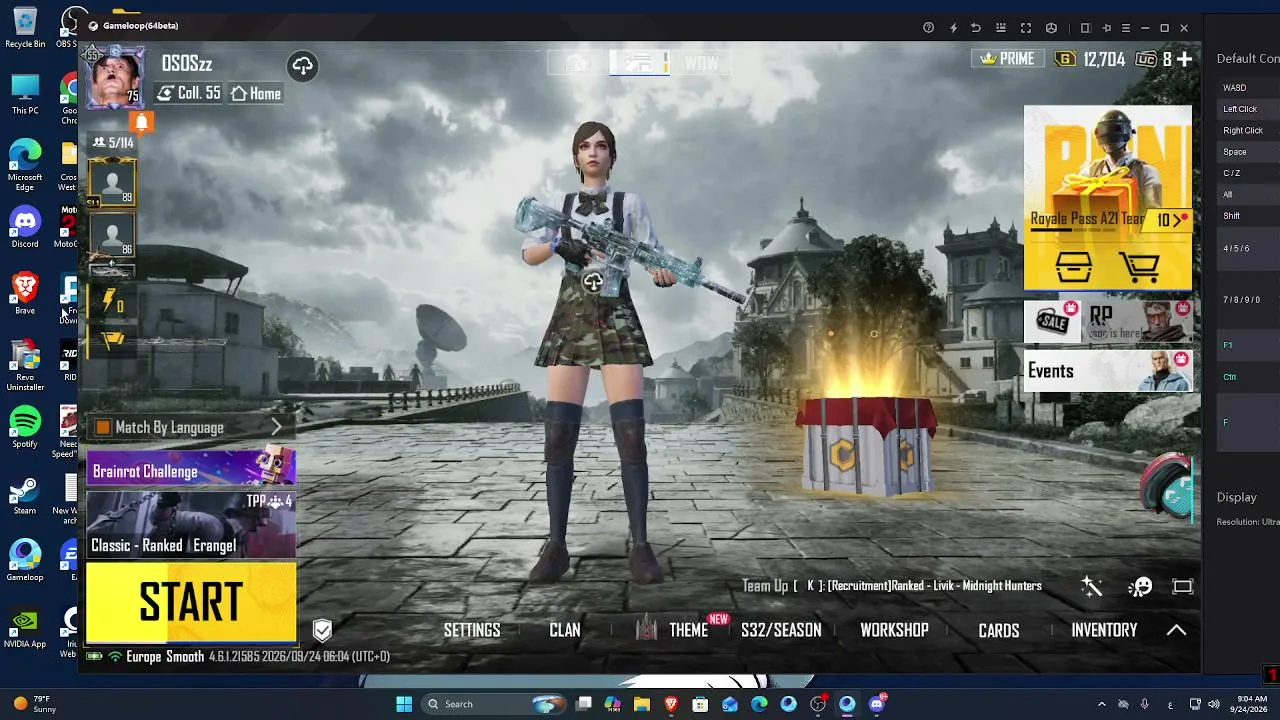Open File Explorer from the taskbar
This screenshot has height=720, width=1280.
pyautogui.click(x=642, y=704)
